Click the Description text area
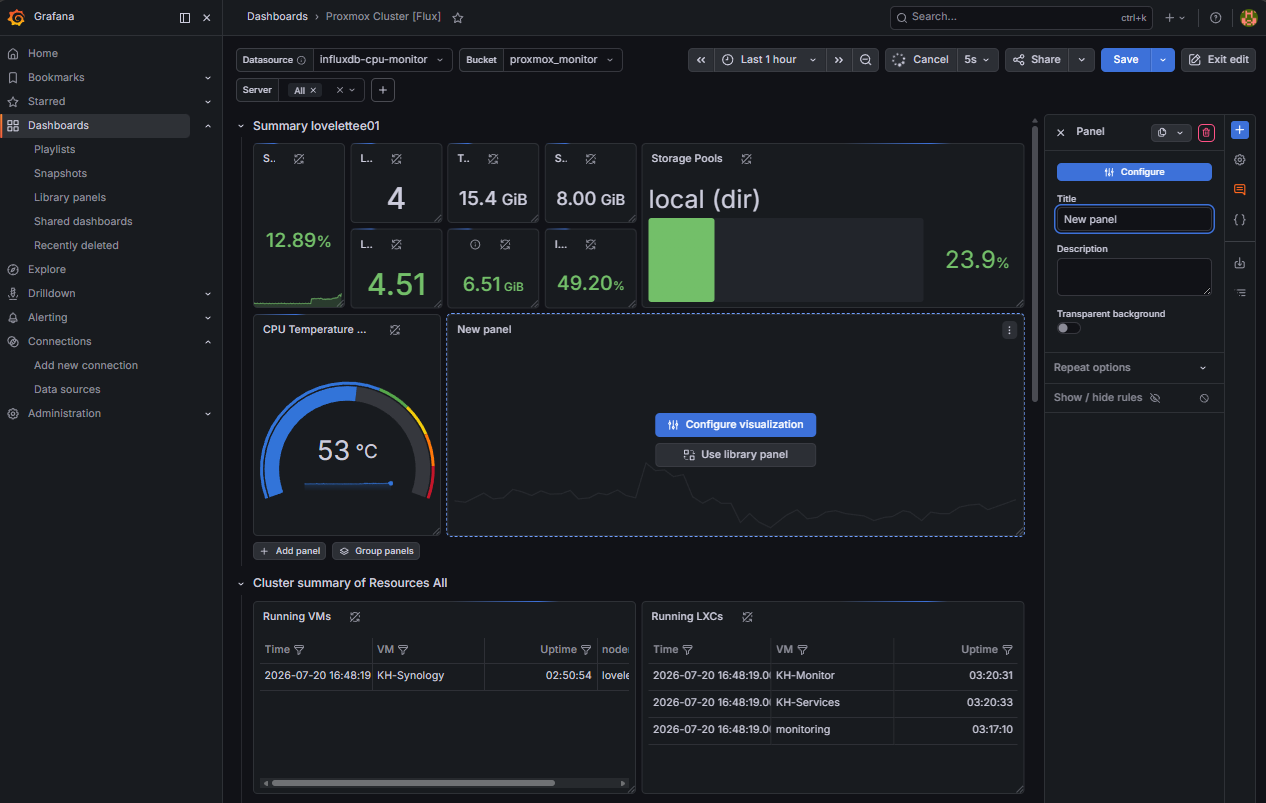Screen dimensions: 1266x803 [x=1134, y=277]
